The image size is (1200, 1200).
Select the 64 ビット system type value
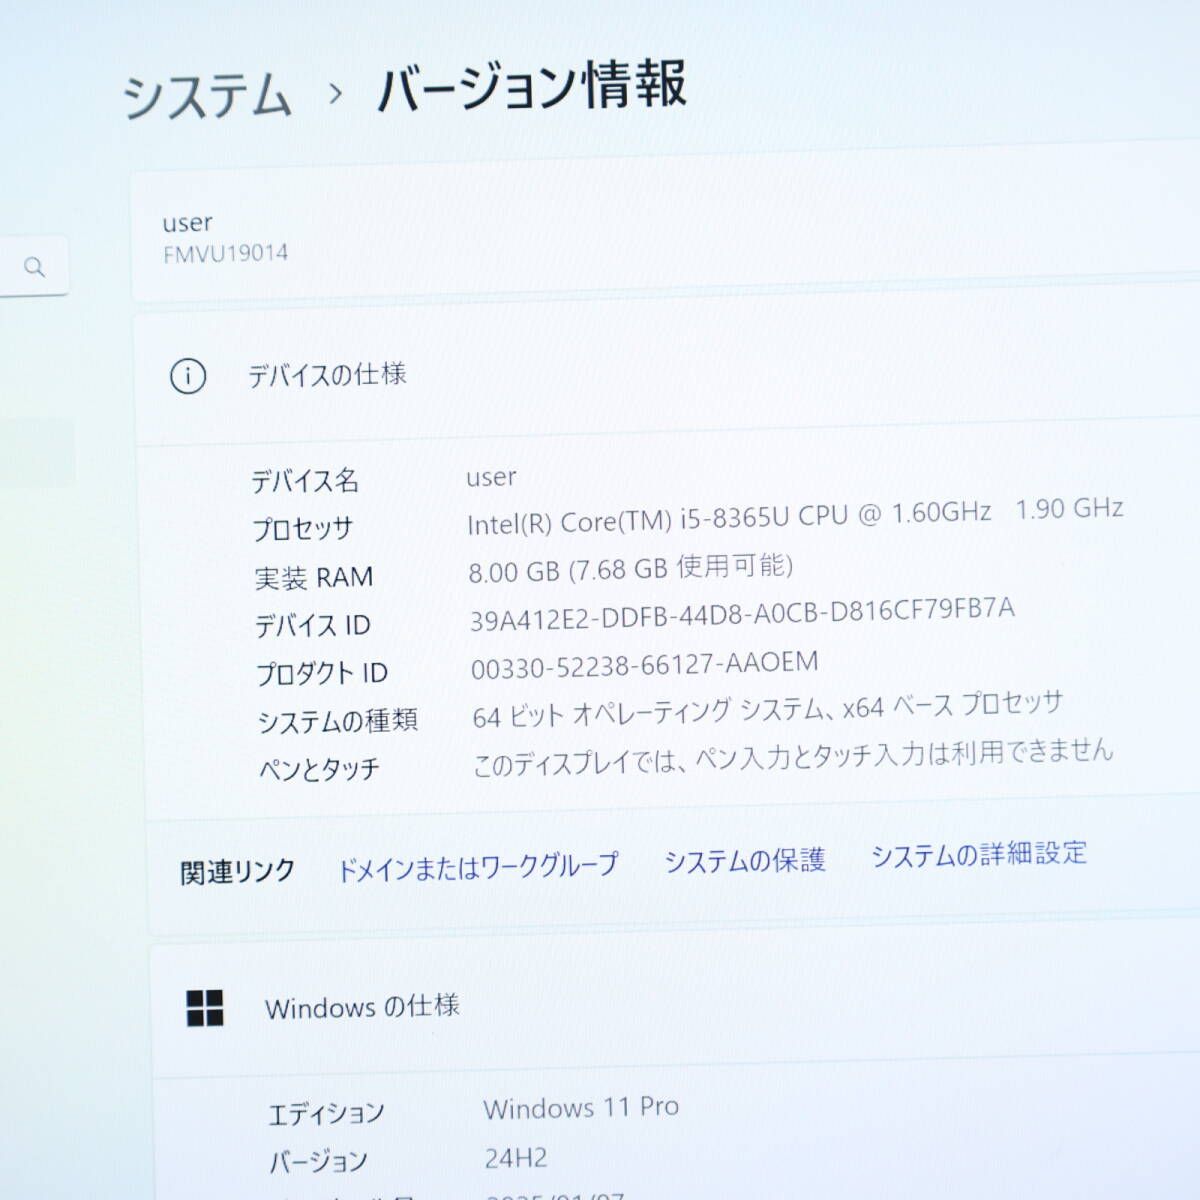[x=767, y=709]
